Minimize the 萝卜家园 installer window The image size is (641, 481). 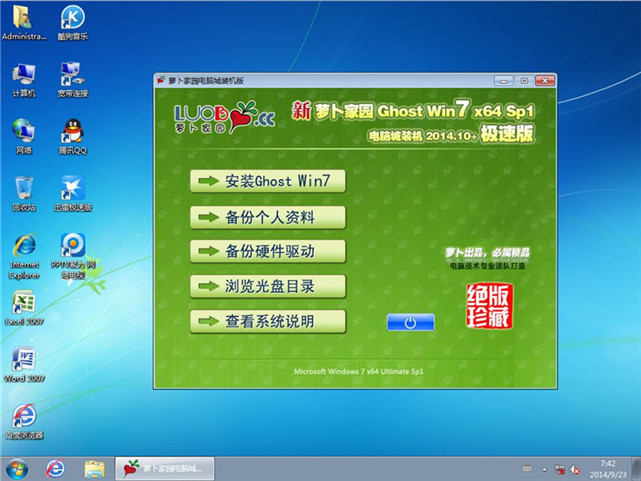(504, 81)
